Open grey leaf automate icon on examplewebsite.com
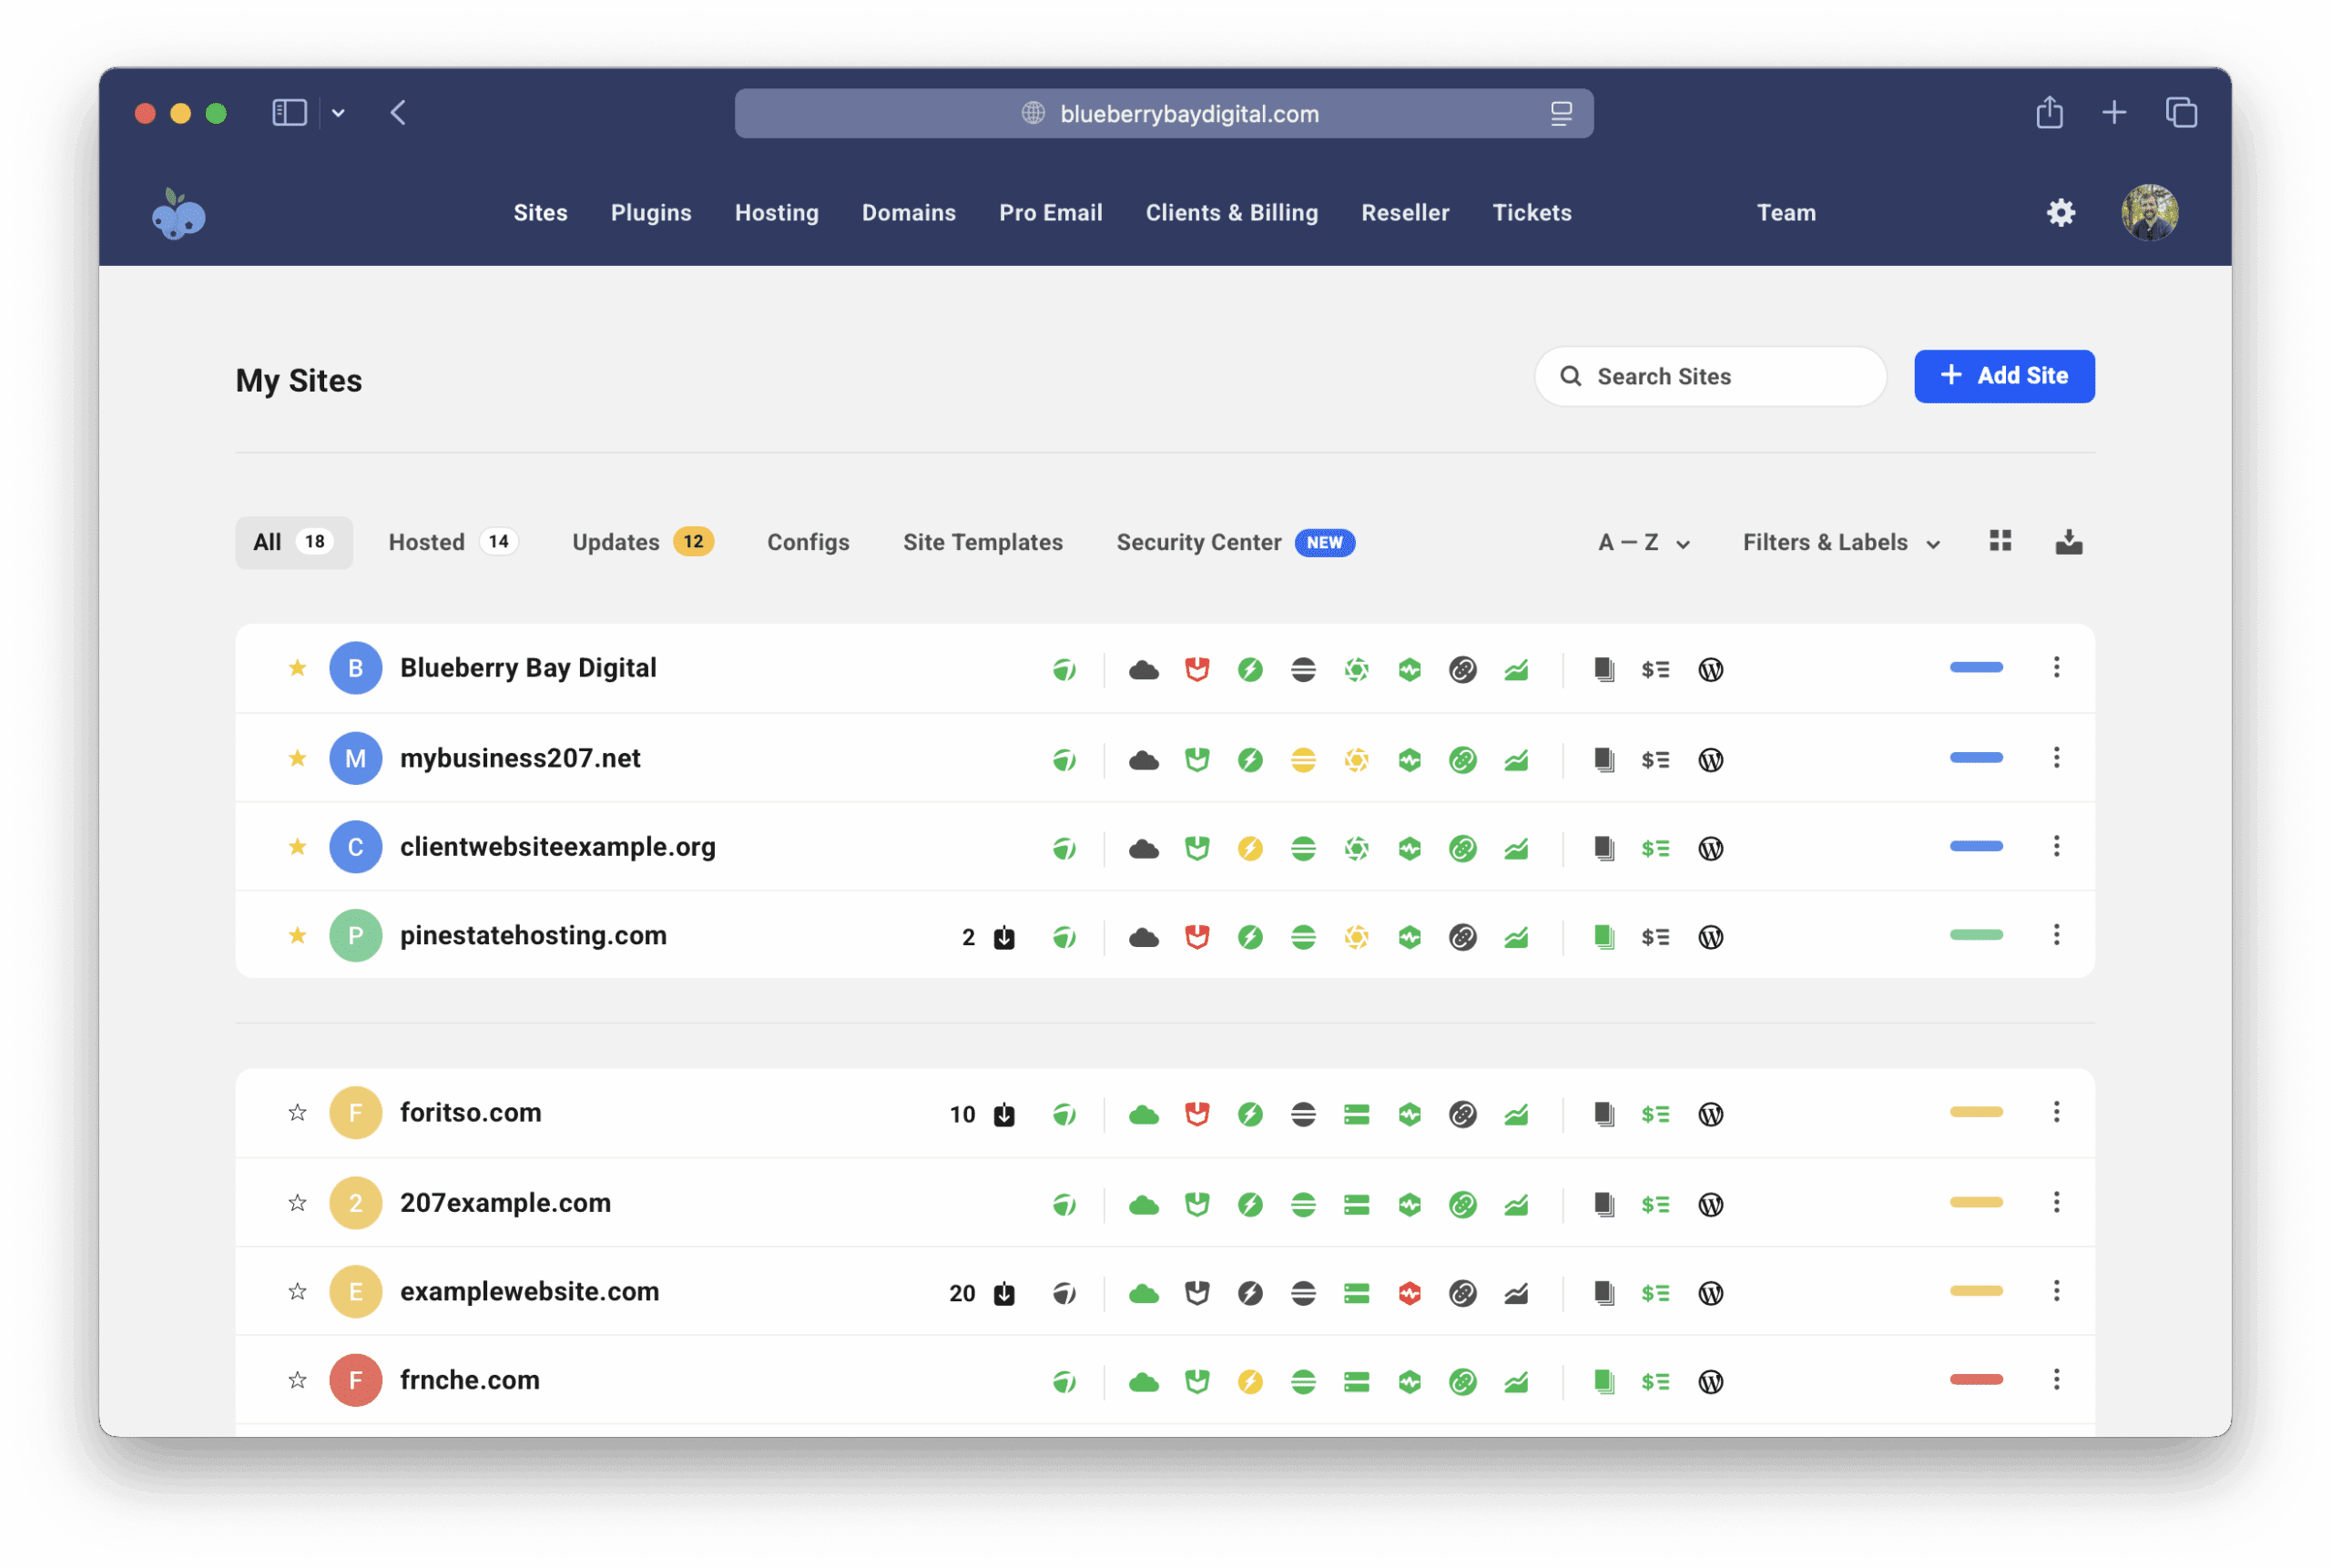Viewport: 2331px width, 1568px height. [x=1064, y=1293]
